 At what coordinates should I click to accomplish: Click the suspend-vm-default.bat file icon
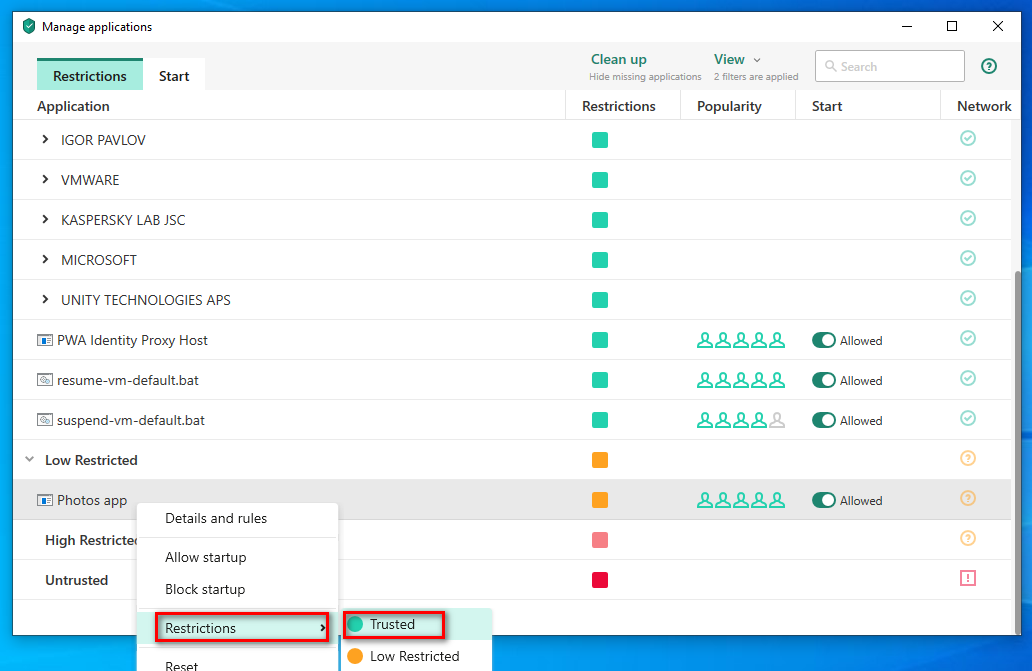point(45,420)
